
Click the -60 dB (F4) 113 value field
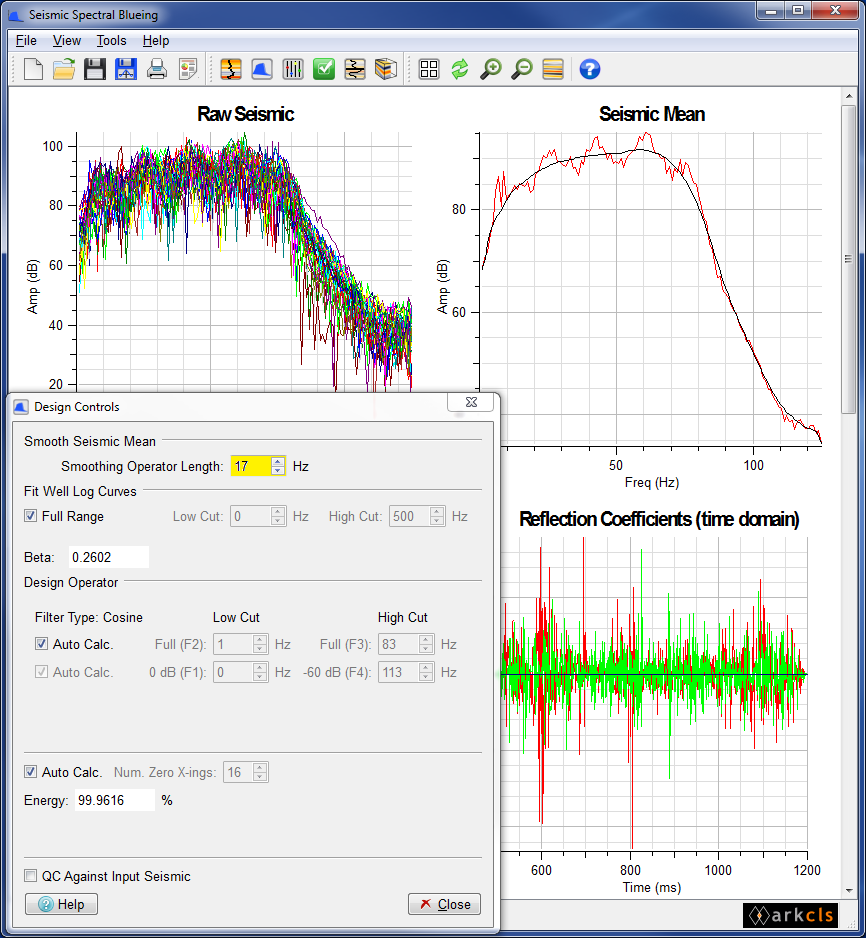tap(399, 672)
